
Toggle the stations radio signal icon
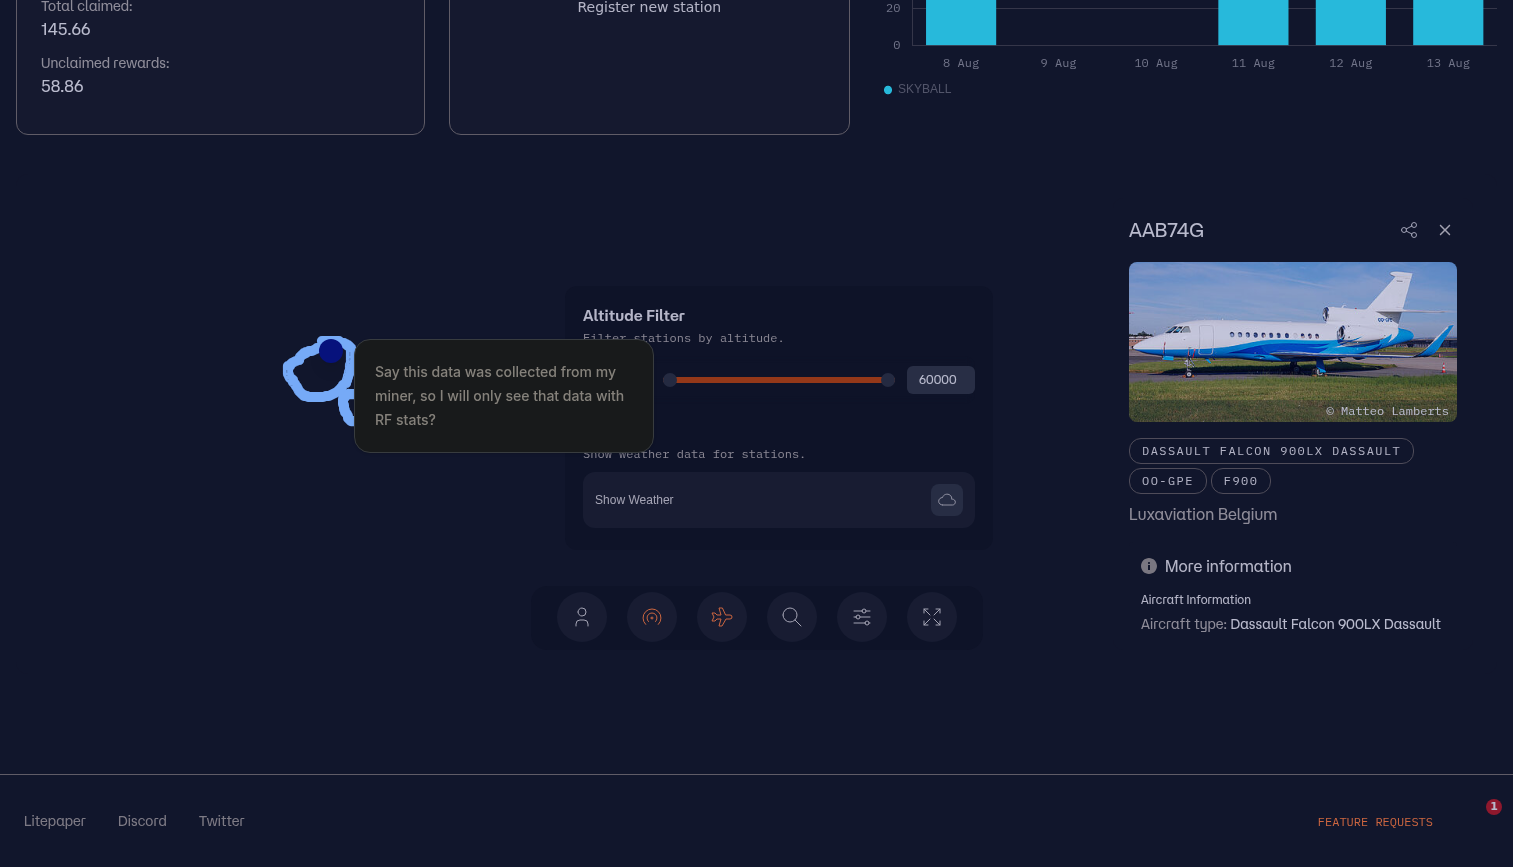(652, 617)
